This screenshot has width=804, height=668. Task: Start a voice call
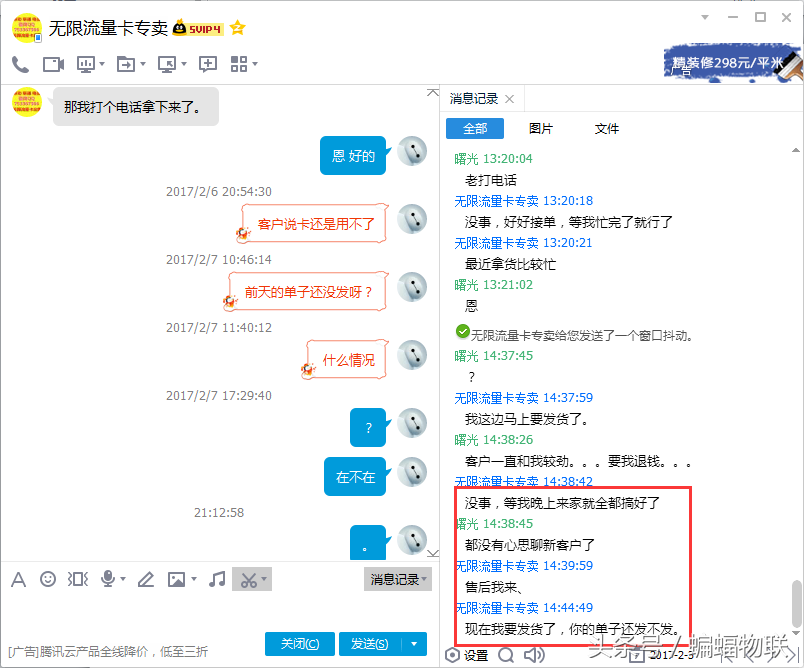(21, 63)
